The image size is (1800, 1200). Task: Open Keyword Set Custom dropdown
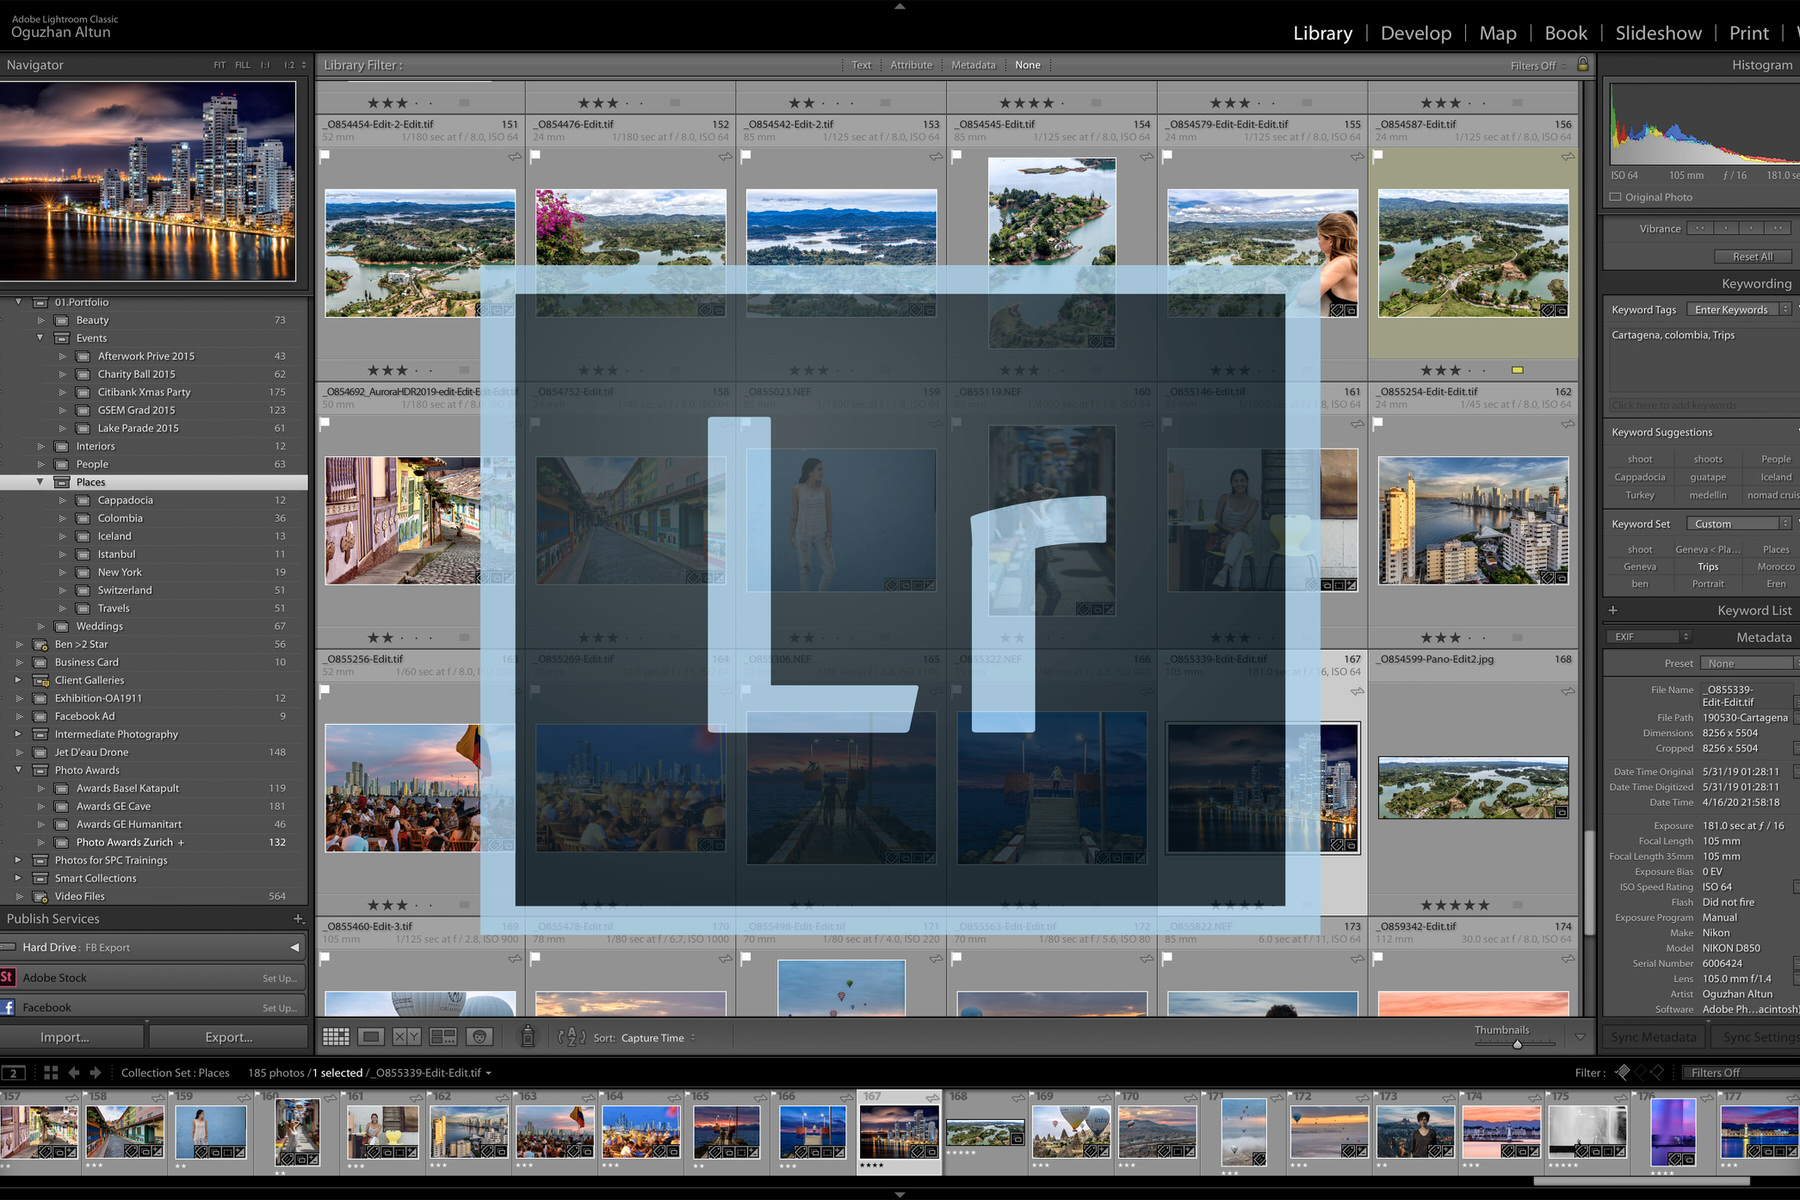point(1738,524)
